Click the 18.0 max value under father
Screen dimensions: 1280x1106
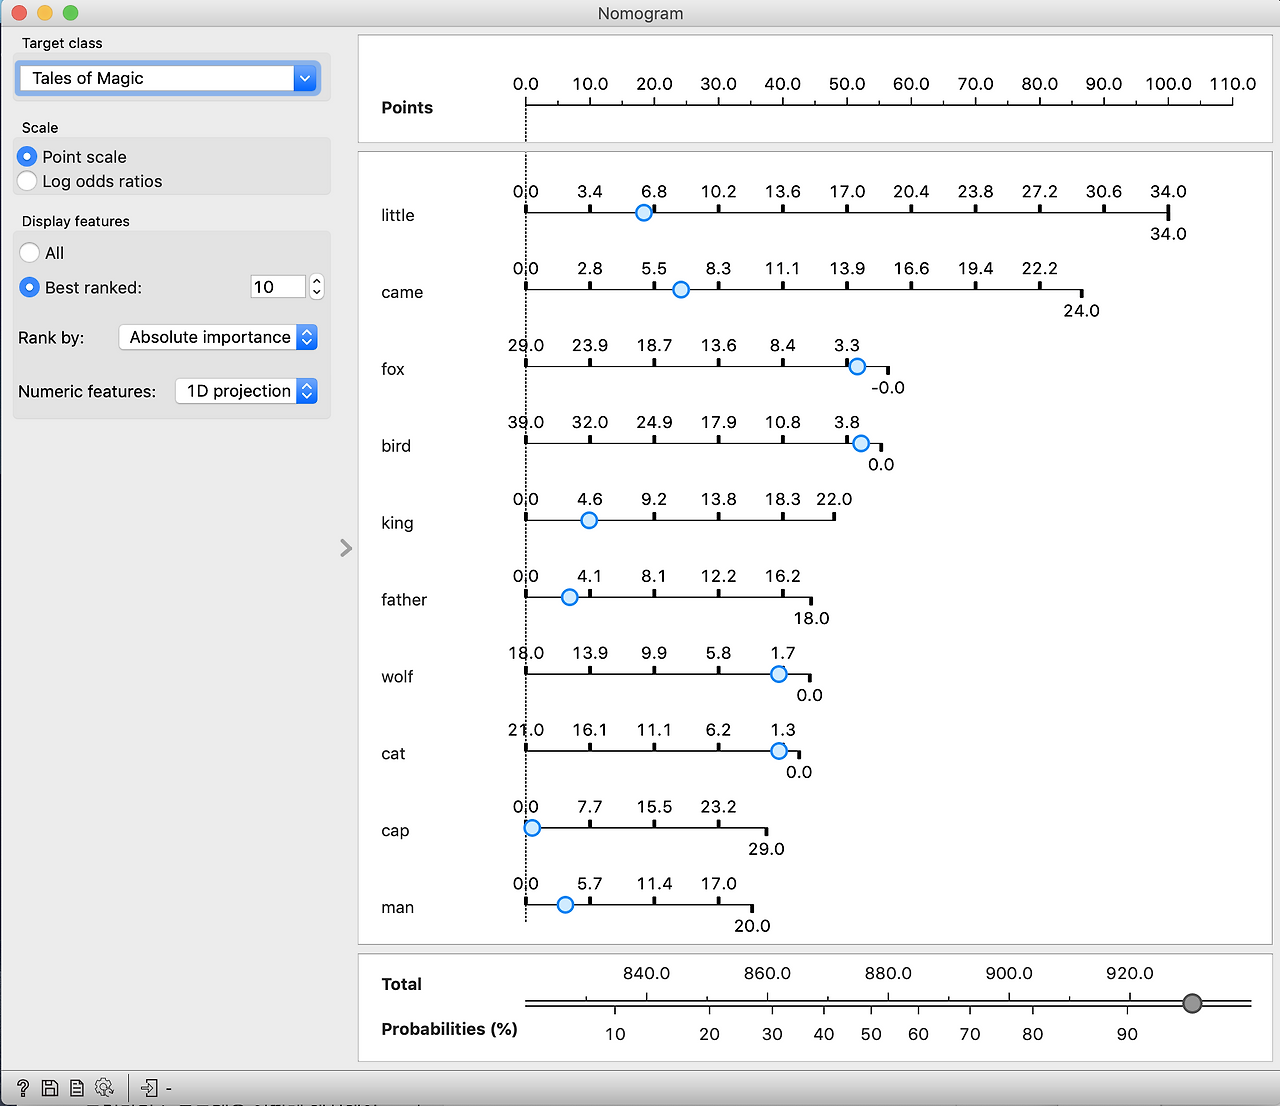(811, 618)
